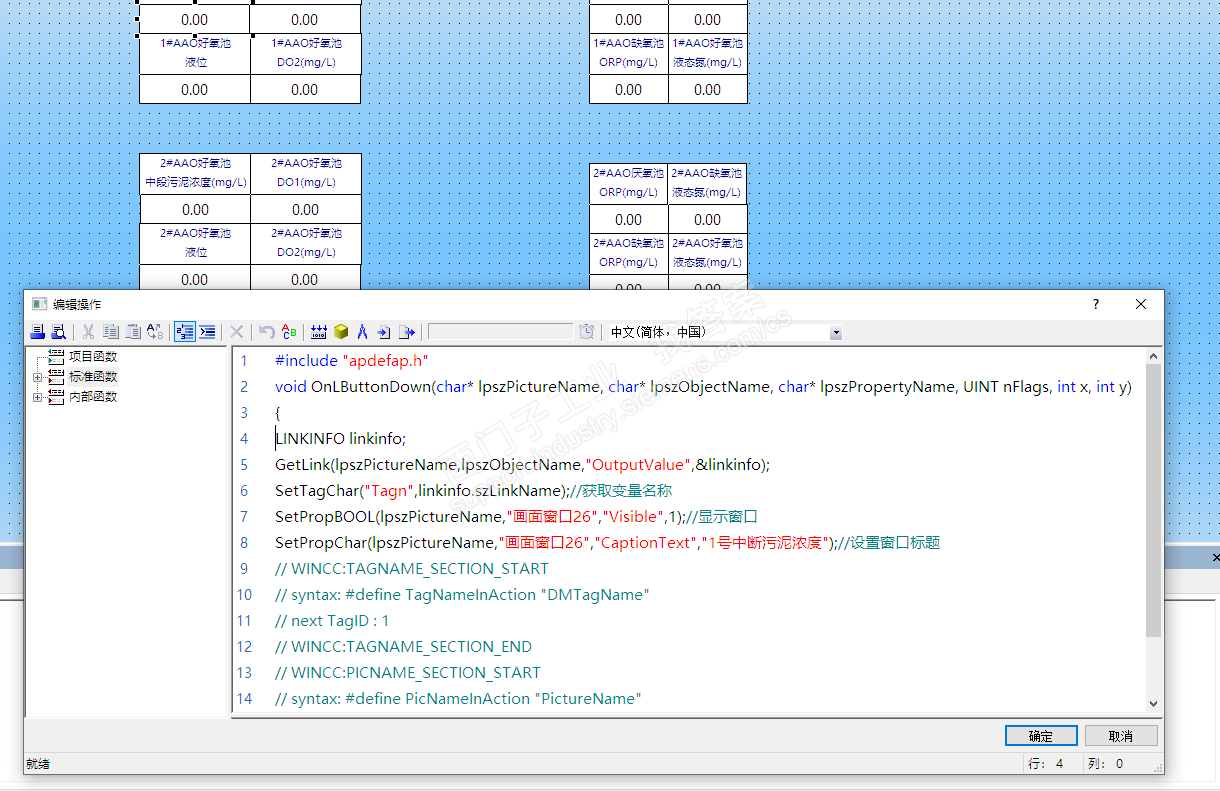1220x791 pixels.
Task: Click the find and replace icon
Action: (x=155, y=332)
